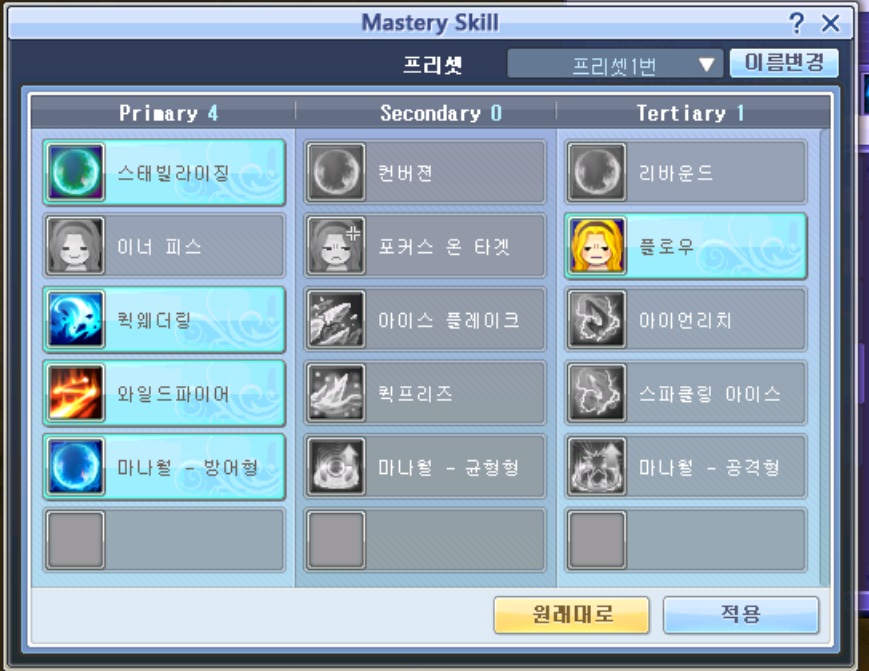The image size is (869, 671).
Task: Select the 와일드파이어 flame icon
Action: pyautogui.click(x=75, y=393)
